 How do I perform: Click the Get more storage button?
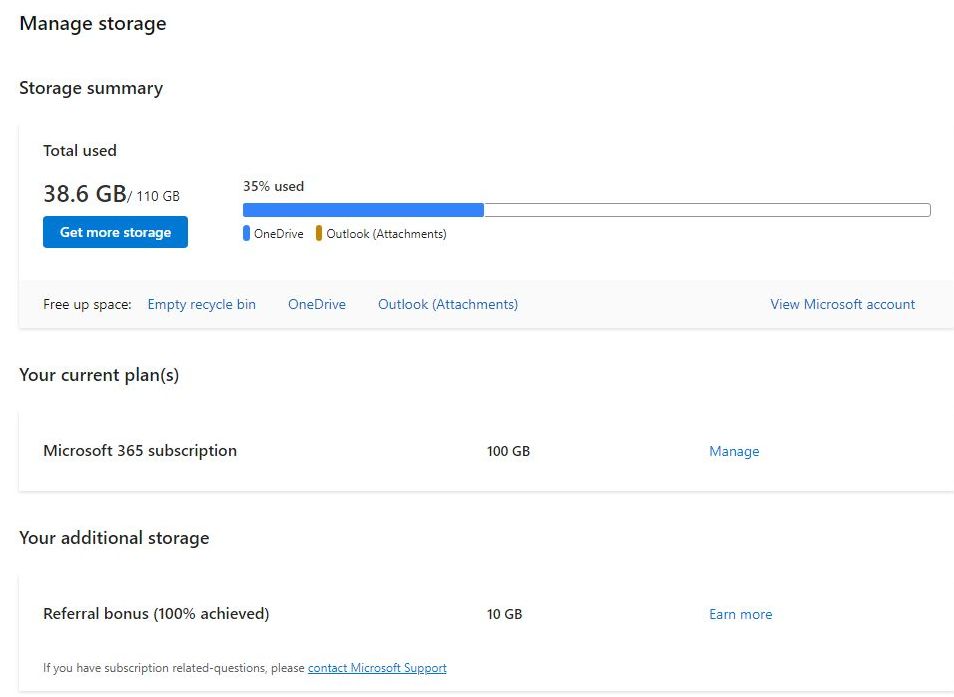click(x=115, y=232)
